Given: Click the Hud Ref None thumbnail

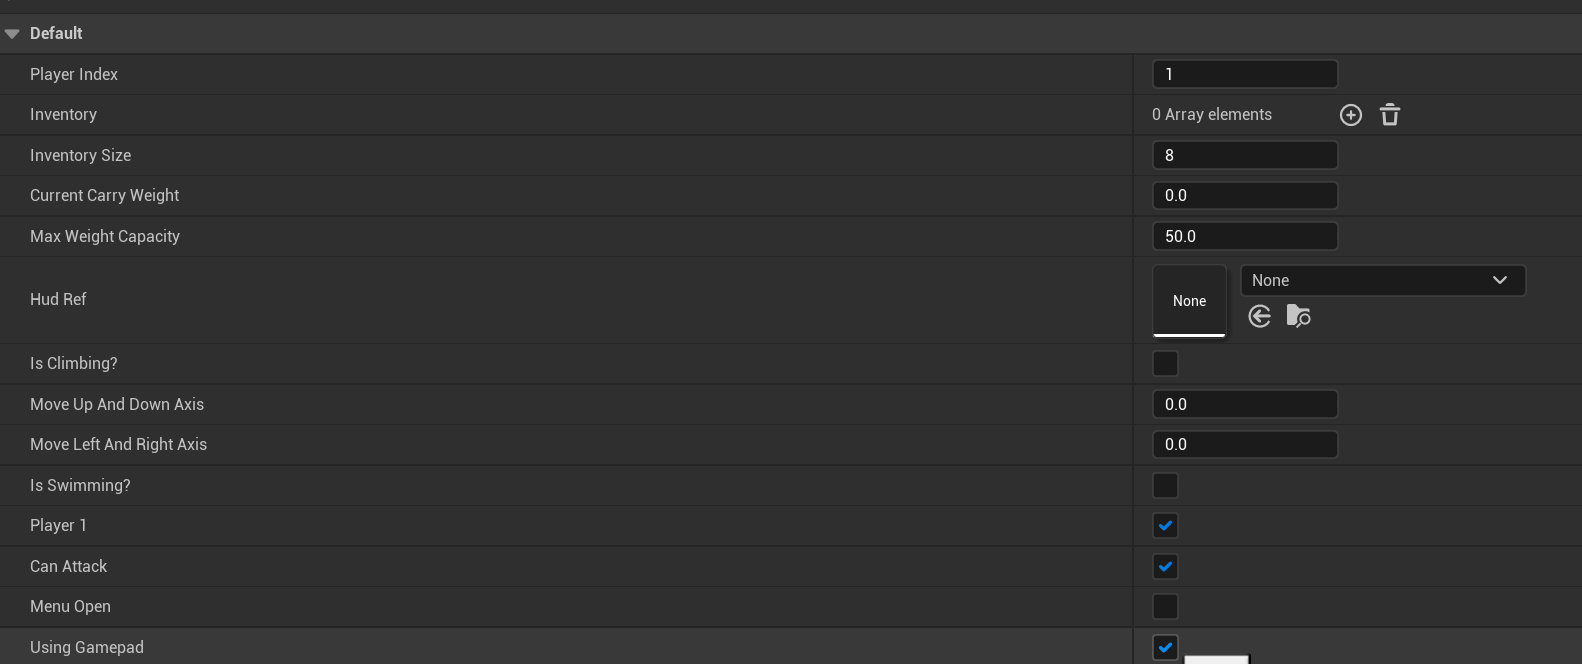Looking at the screenshot, I should coord(1189,301).
